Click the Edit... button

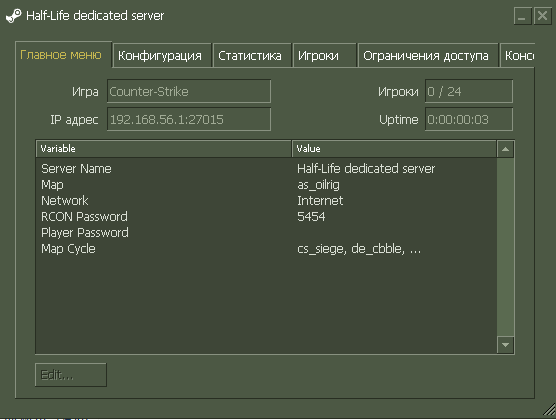[71, 375]
